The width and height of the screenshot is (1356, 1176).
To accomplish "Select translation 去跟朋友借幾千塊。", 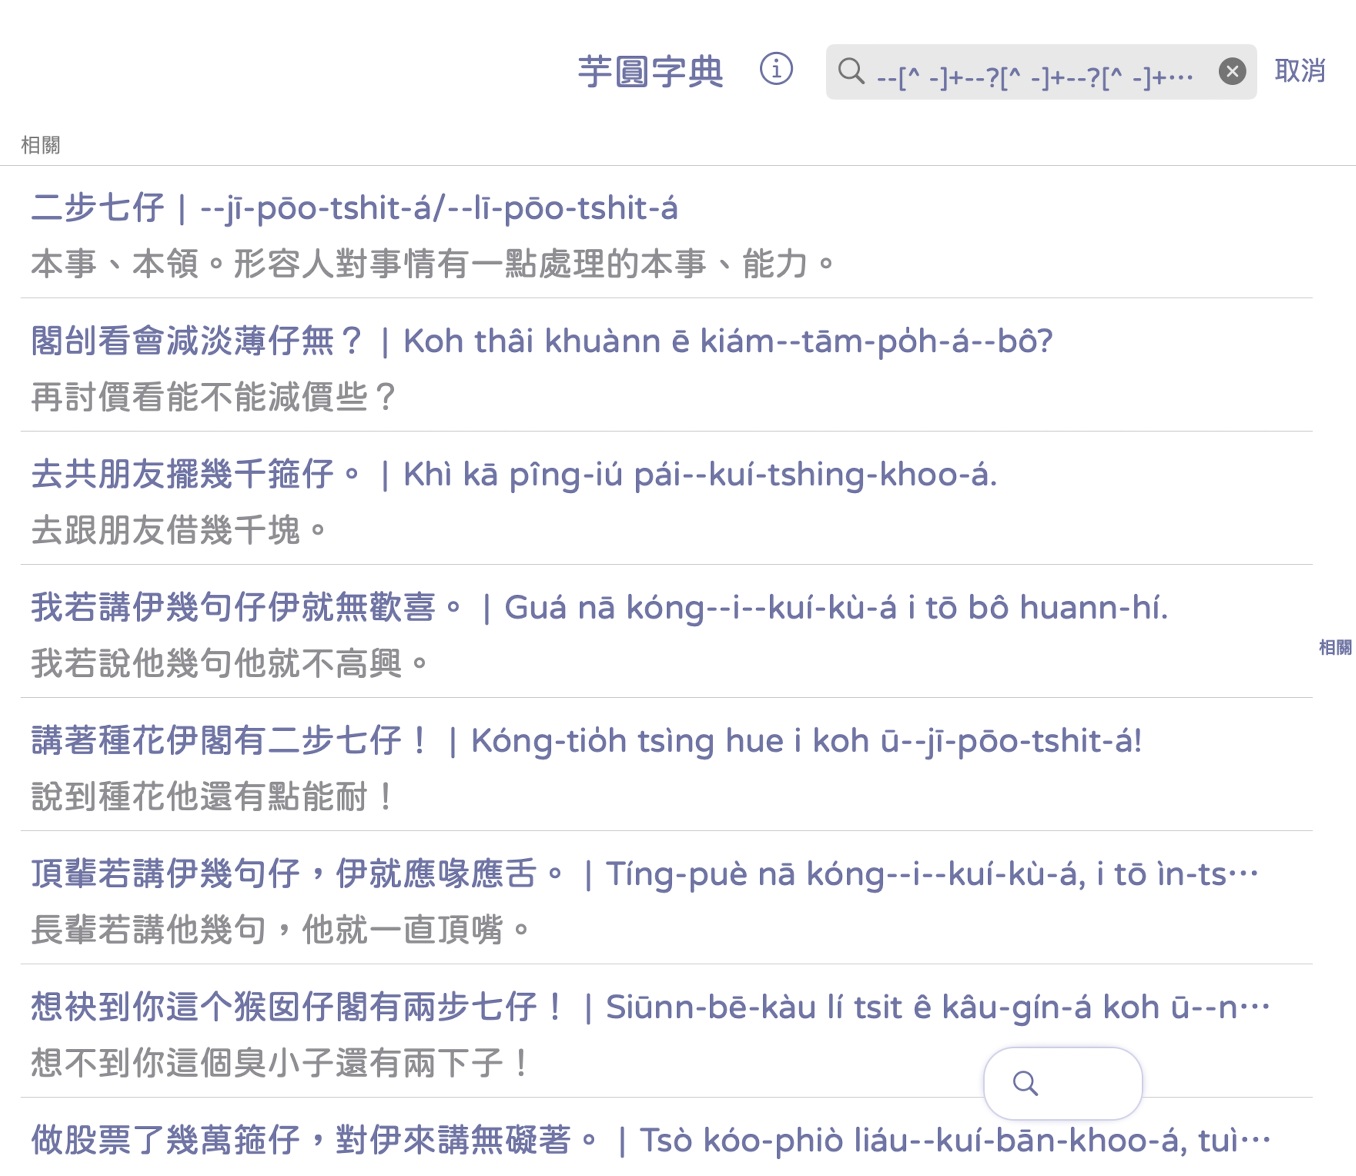I will (x=180, y=530).
